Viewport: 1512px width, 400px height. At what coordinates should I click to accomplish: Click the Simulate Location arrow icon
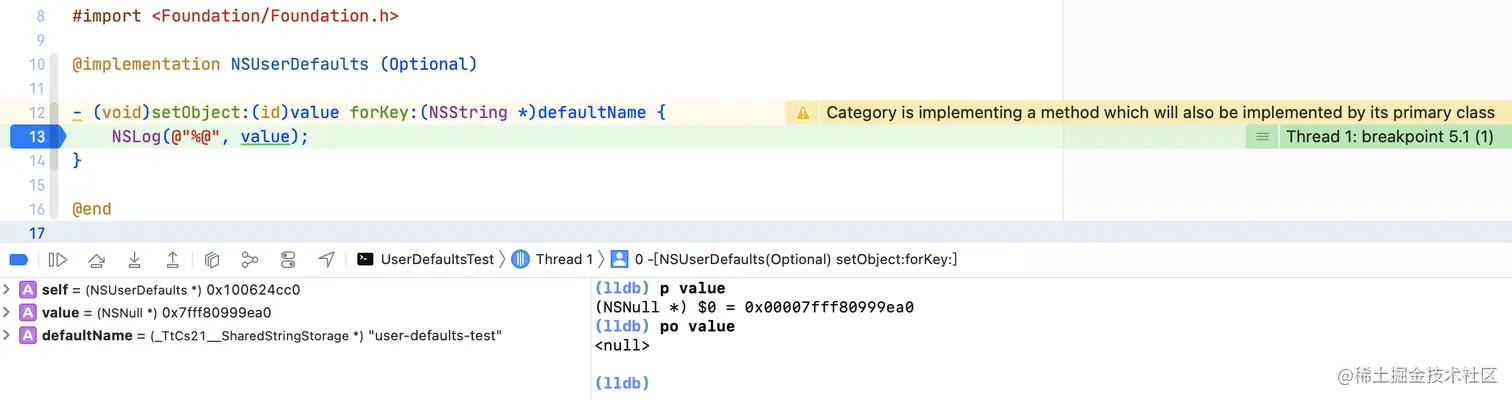pos(326,260)
